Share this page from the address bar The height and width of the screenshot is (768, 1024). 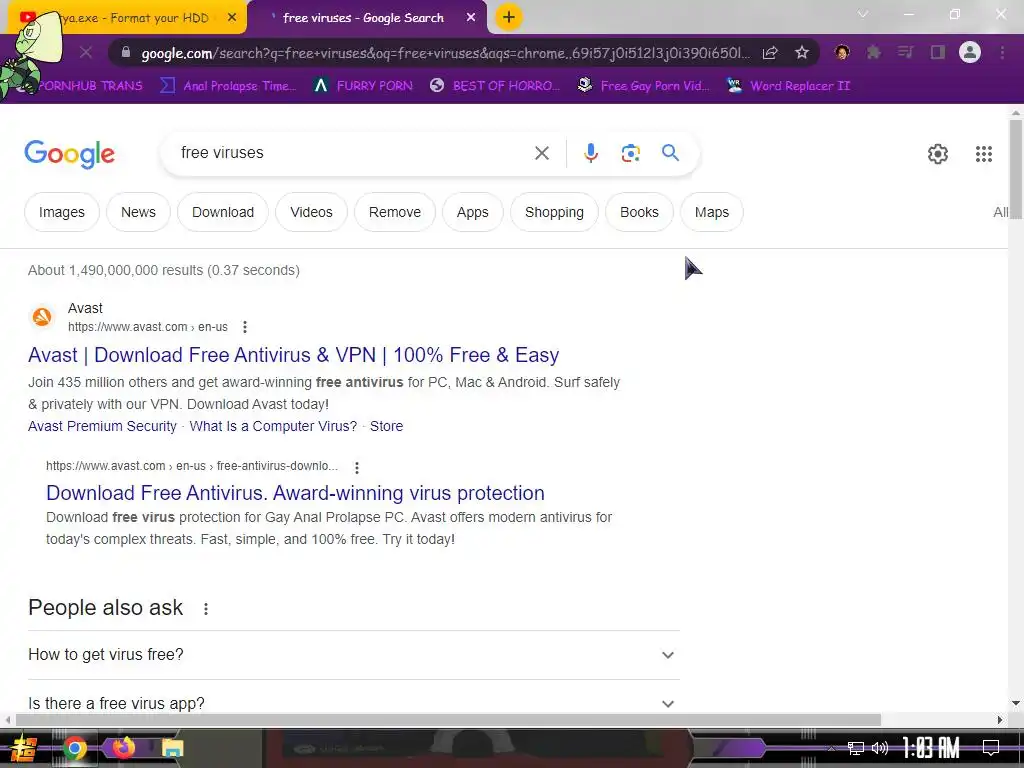[x=770, y=53]
